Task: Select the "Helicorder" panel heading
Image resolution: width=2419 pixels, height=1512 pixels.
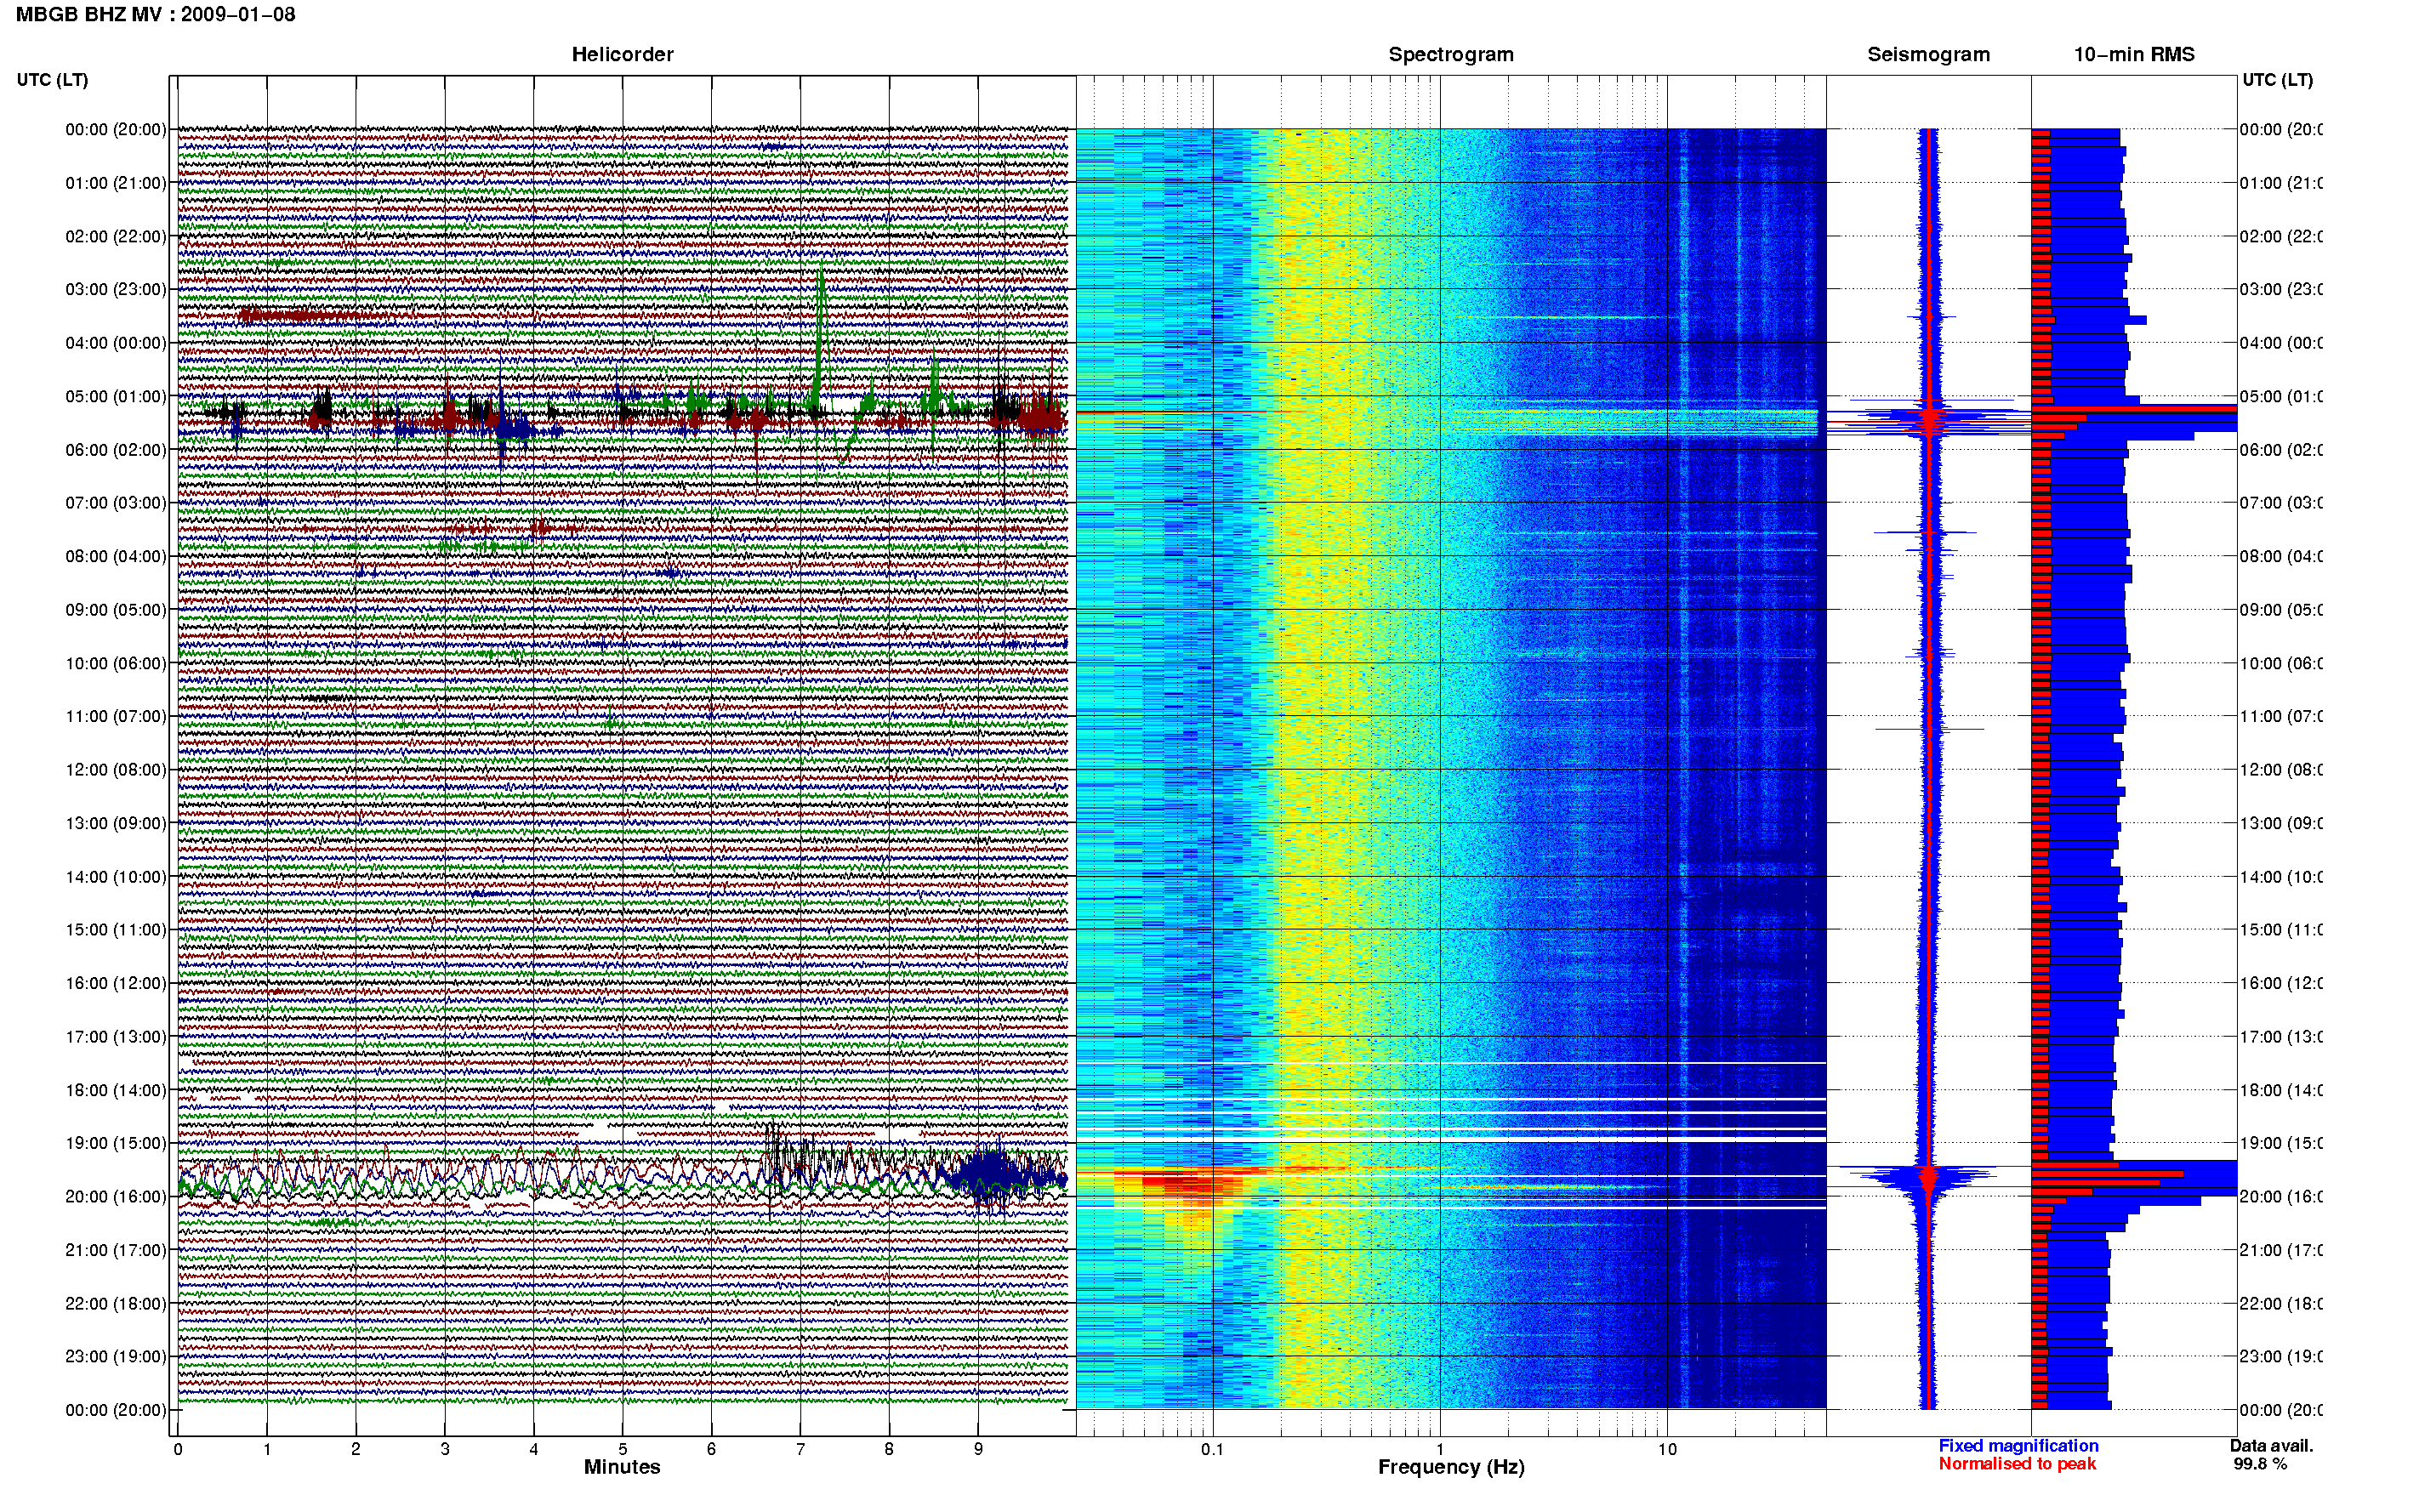Action: (x=622, y=55)
